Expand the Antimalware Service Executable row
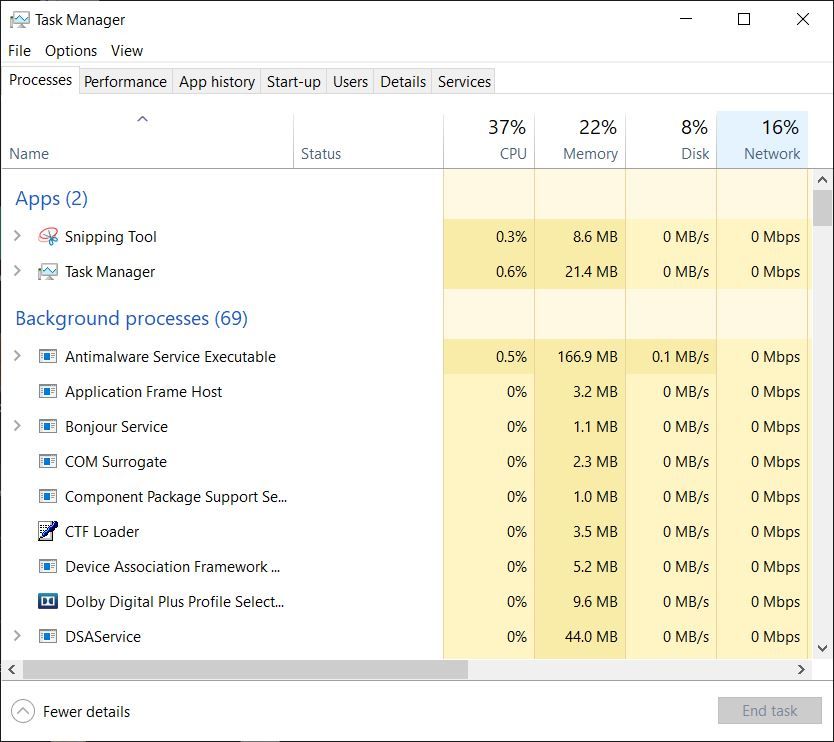 [17, 355]
